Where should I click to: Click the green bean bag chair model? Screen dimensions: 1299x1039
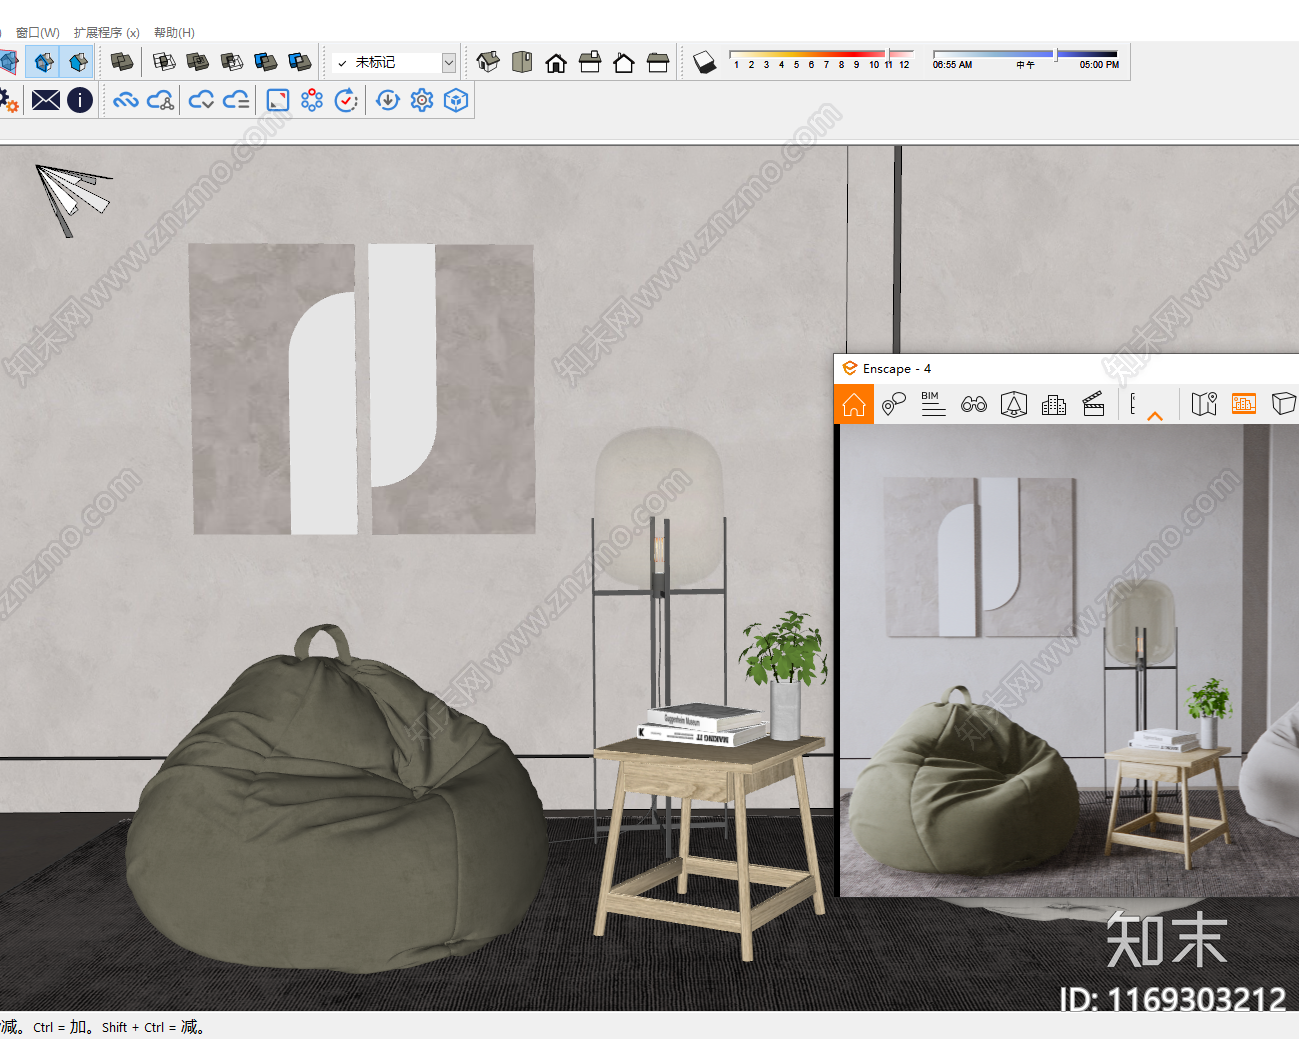pos(336,800)
